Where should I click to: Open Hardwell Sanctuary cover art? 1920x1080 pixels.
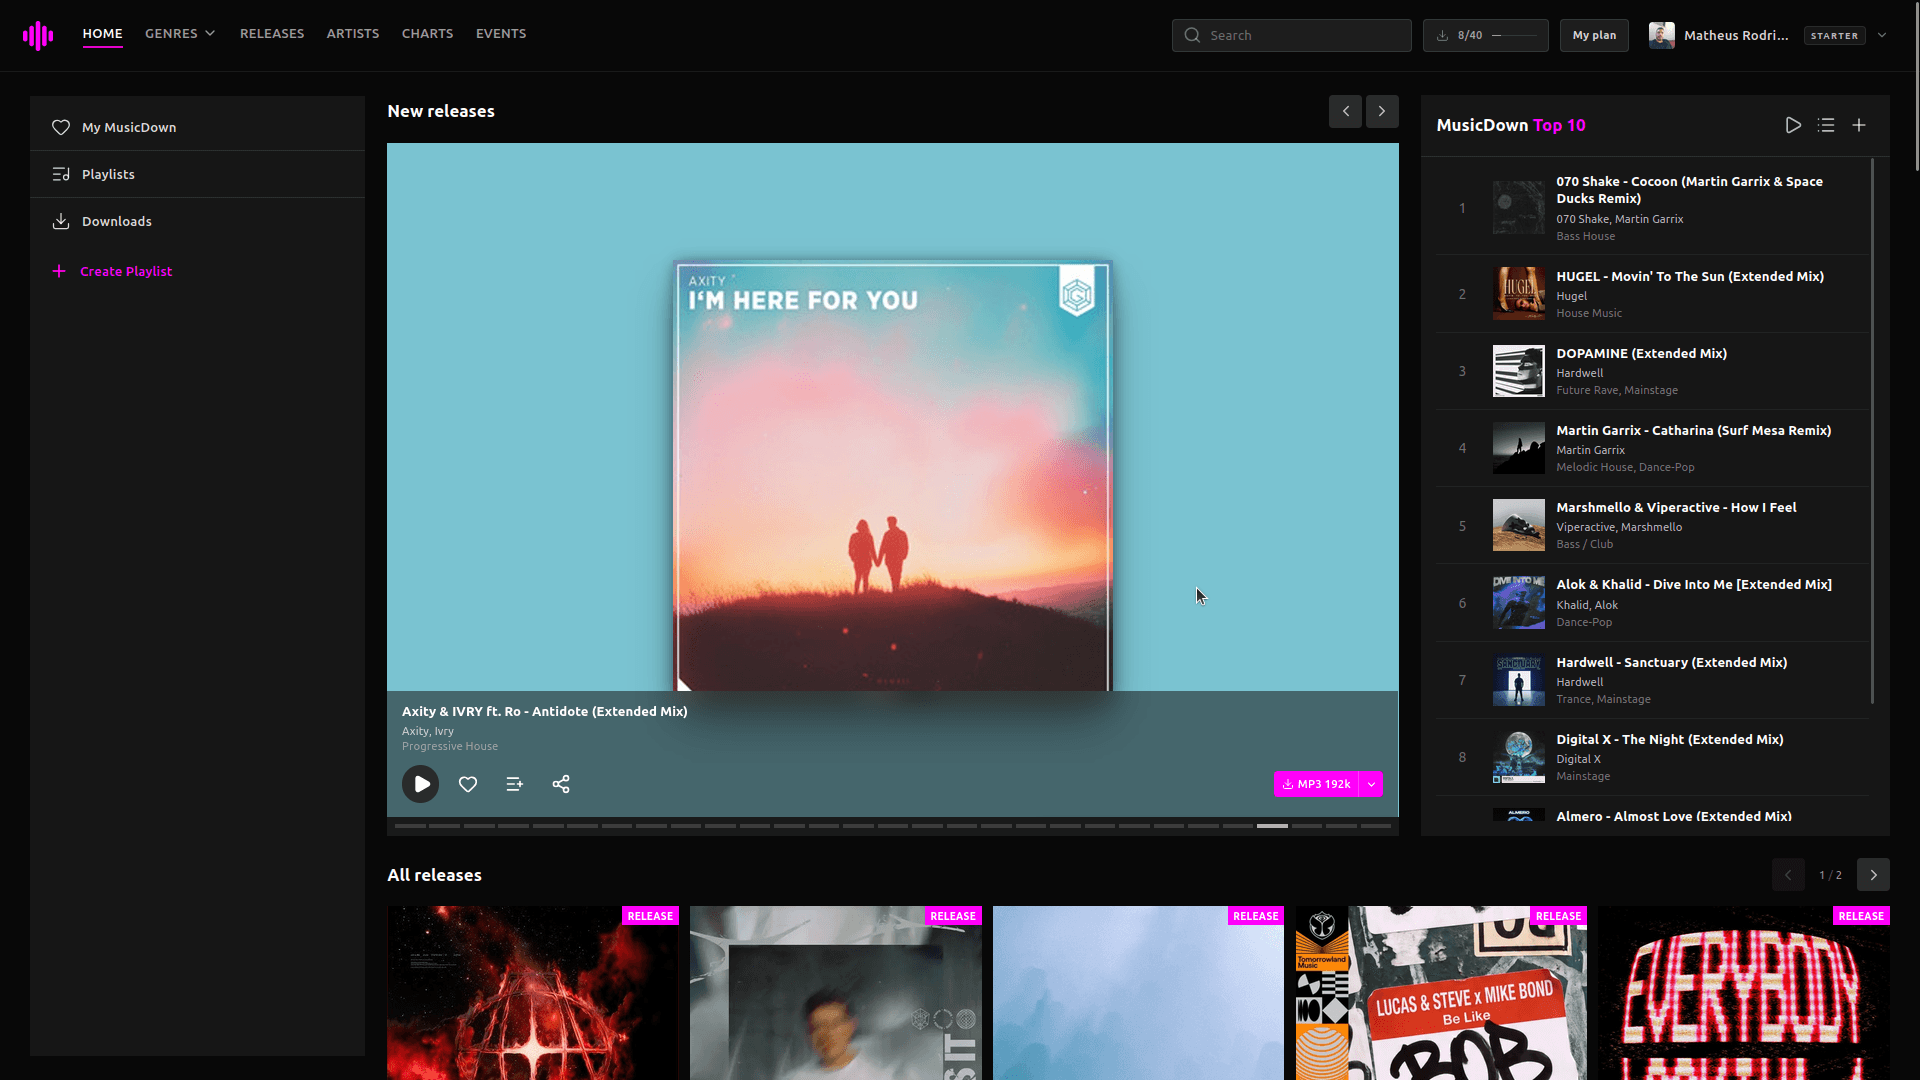(1518, 680)
